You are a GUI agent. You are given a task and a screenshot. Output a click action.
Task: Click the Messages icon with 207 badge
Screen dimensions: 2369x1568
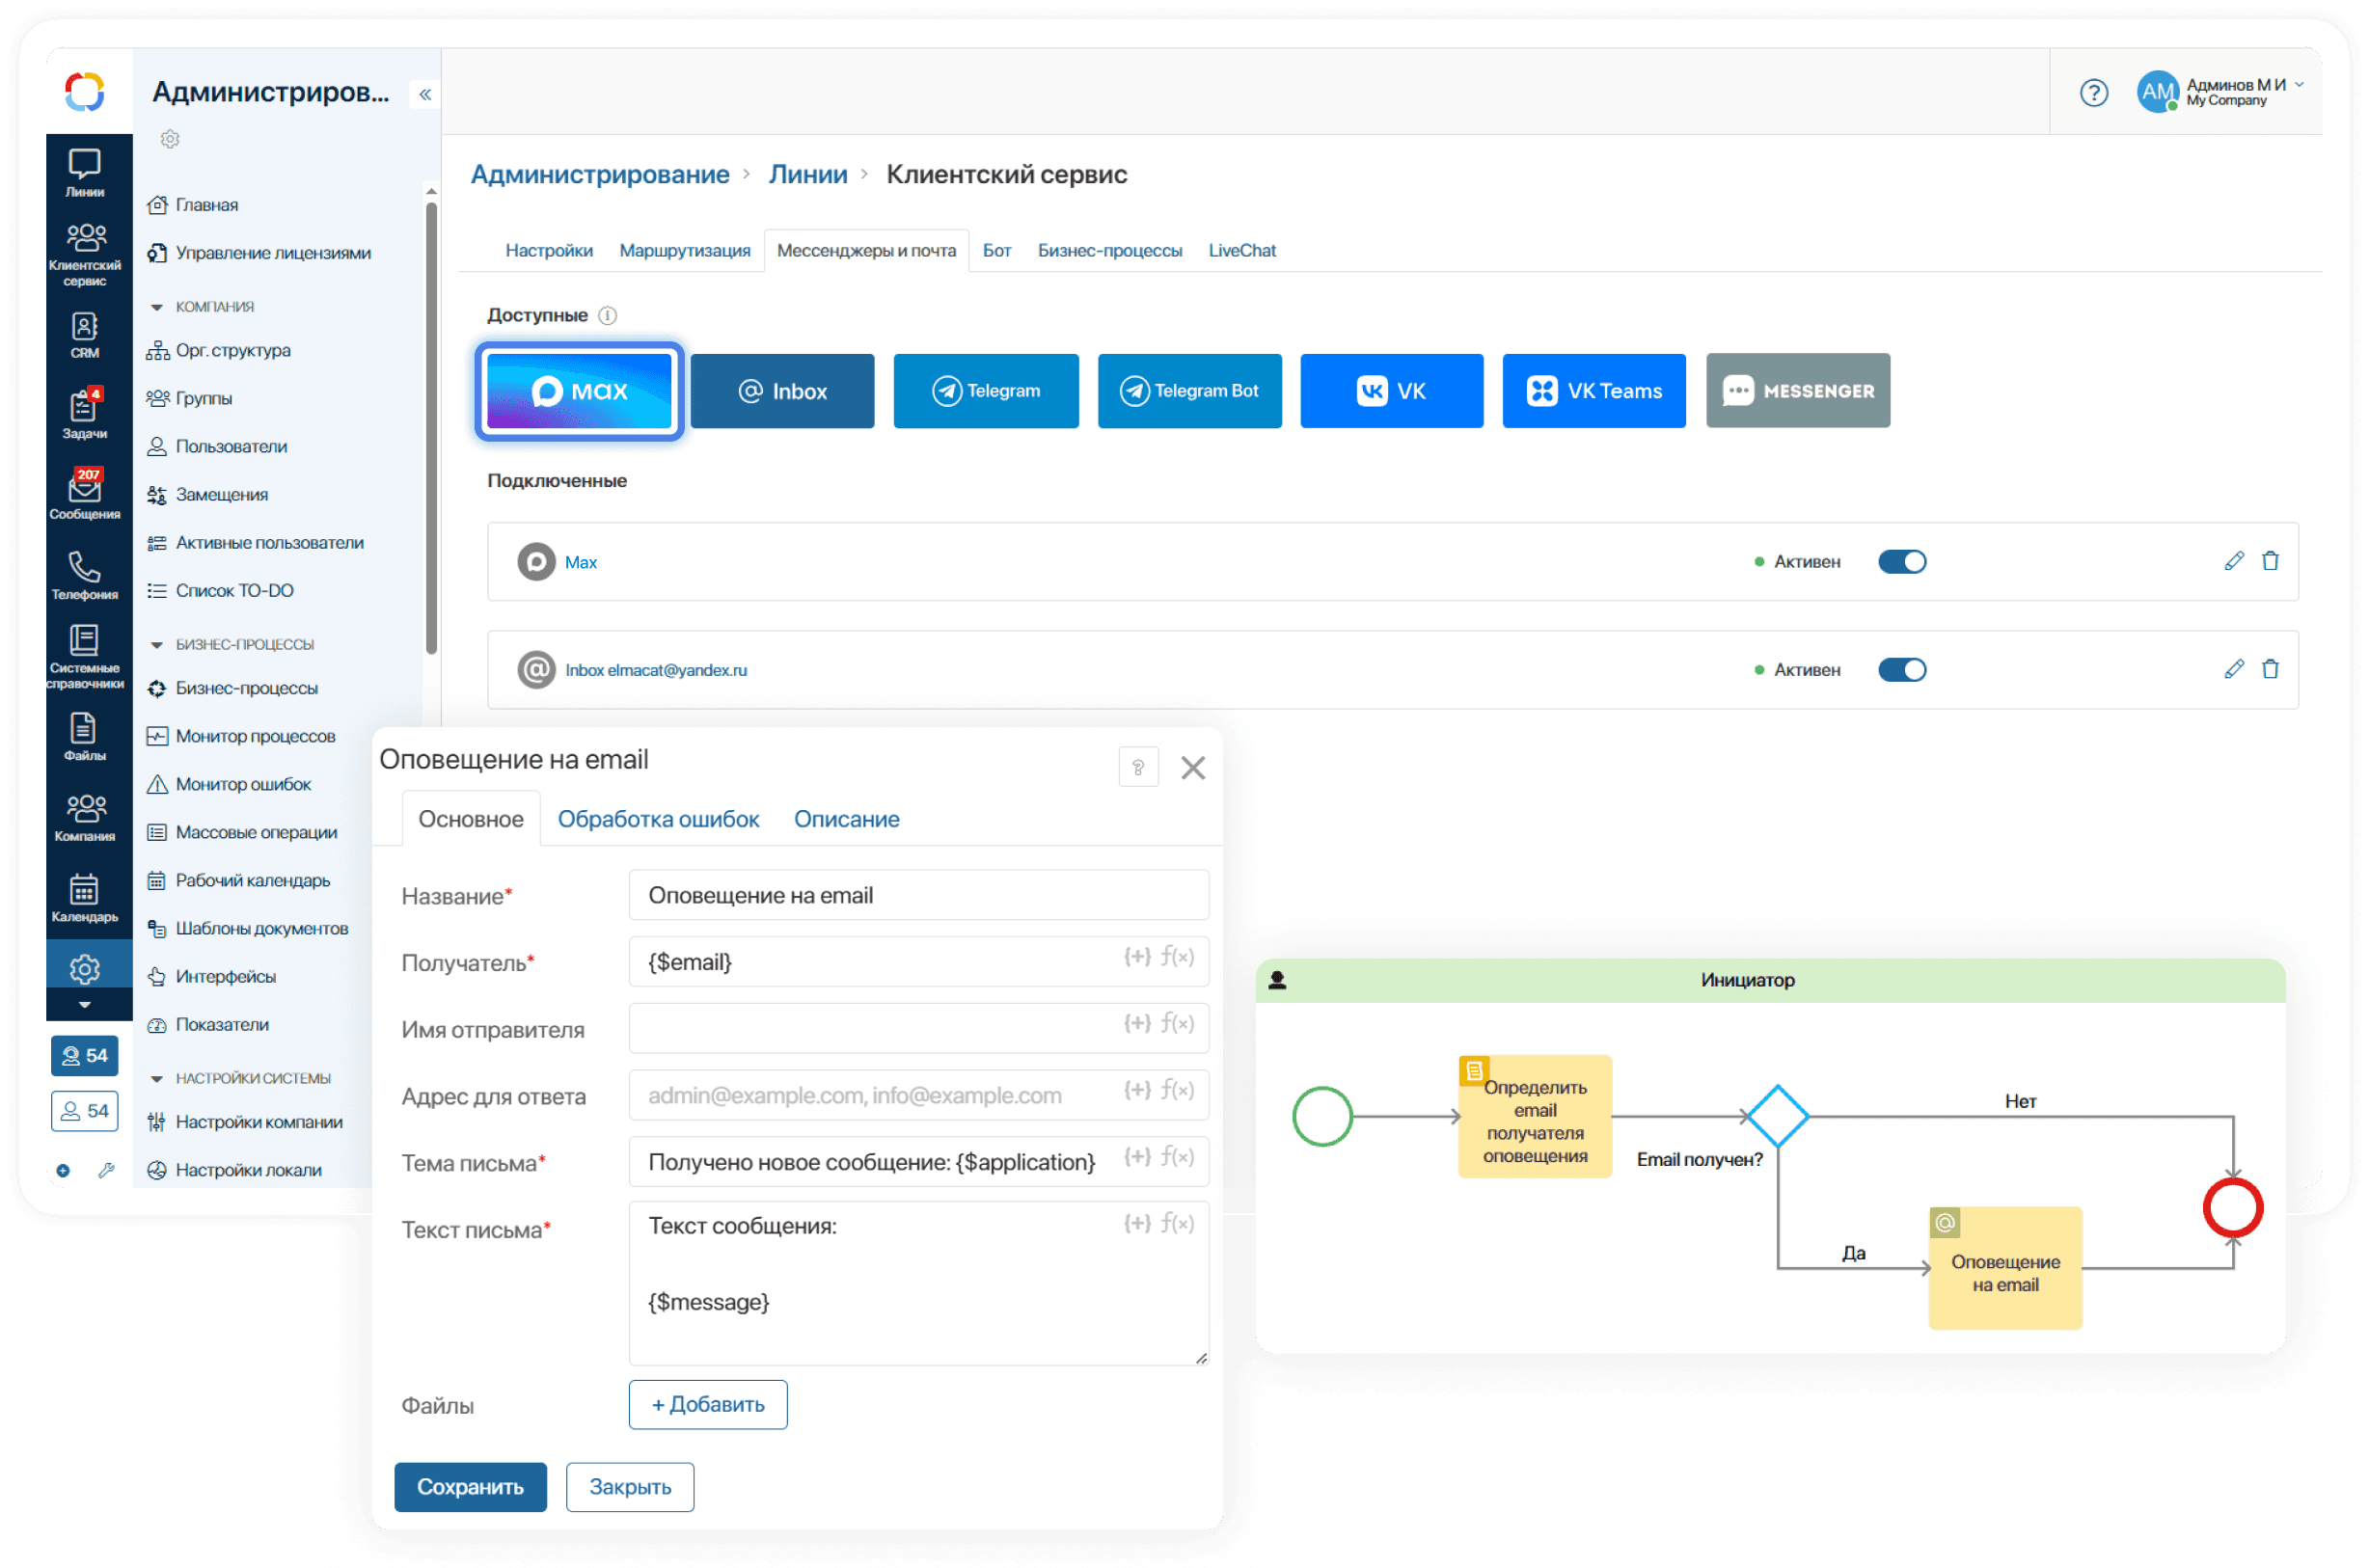pos(84,495)
